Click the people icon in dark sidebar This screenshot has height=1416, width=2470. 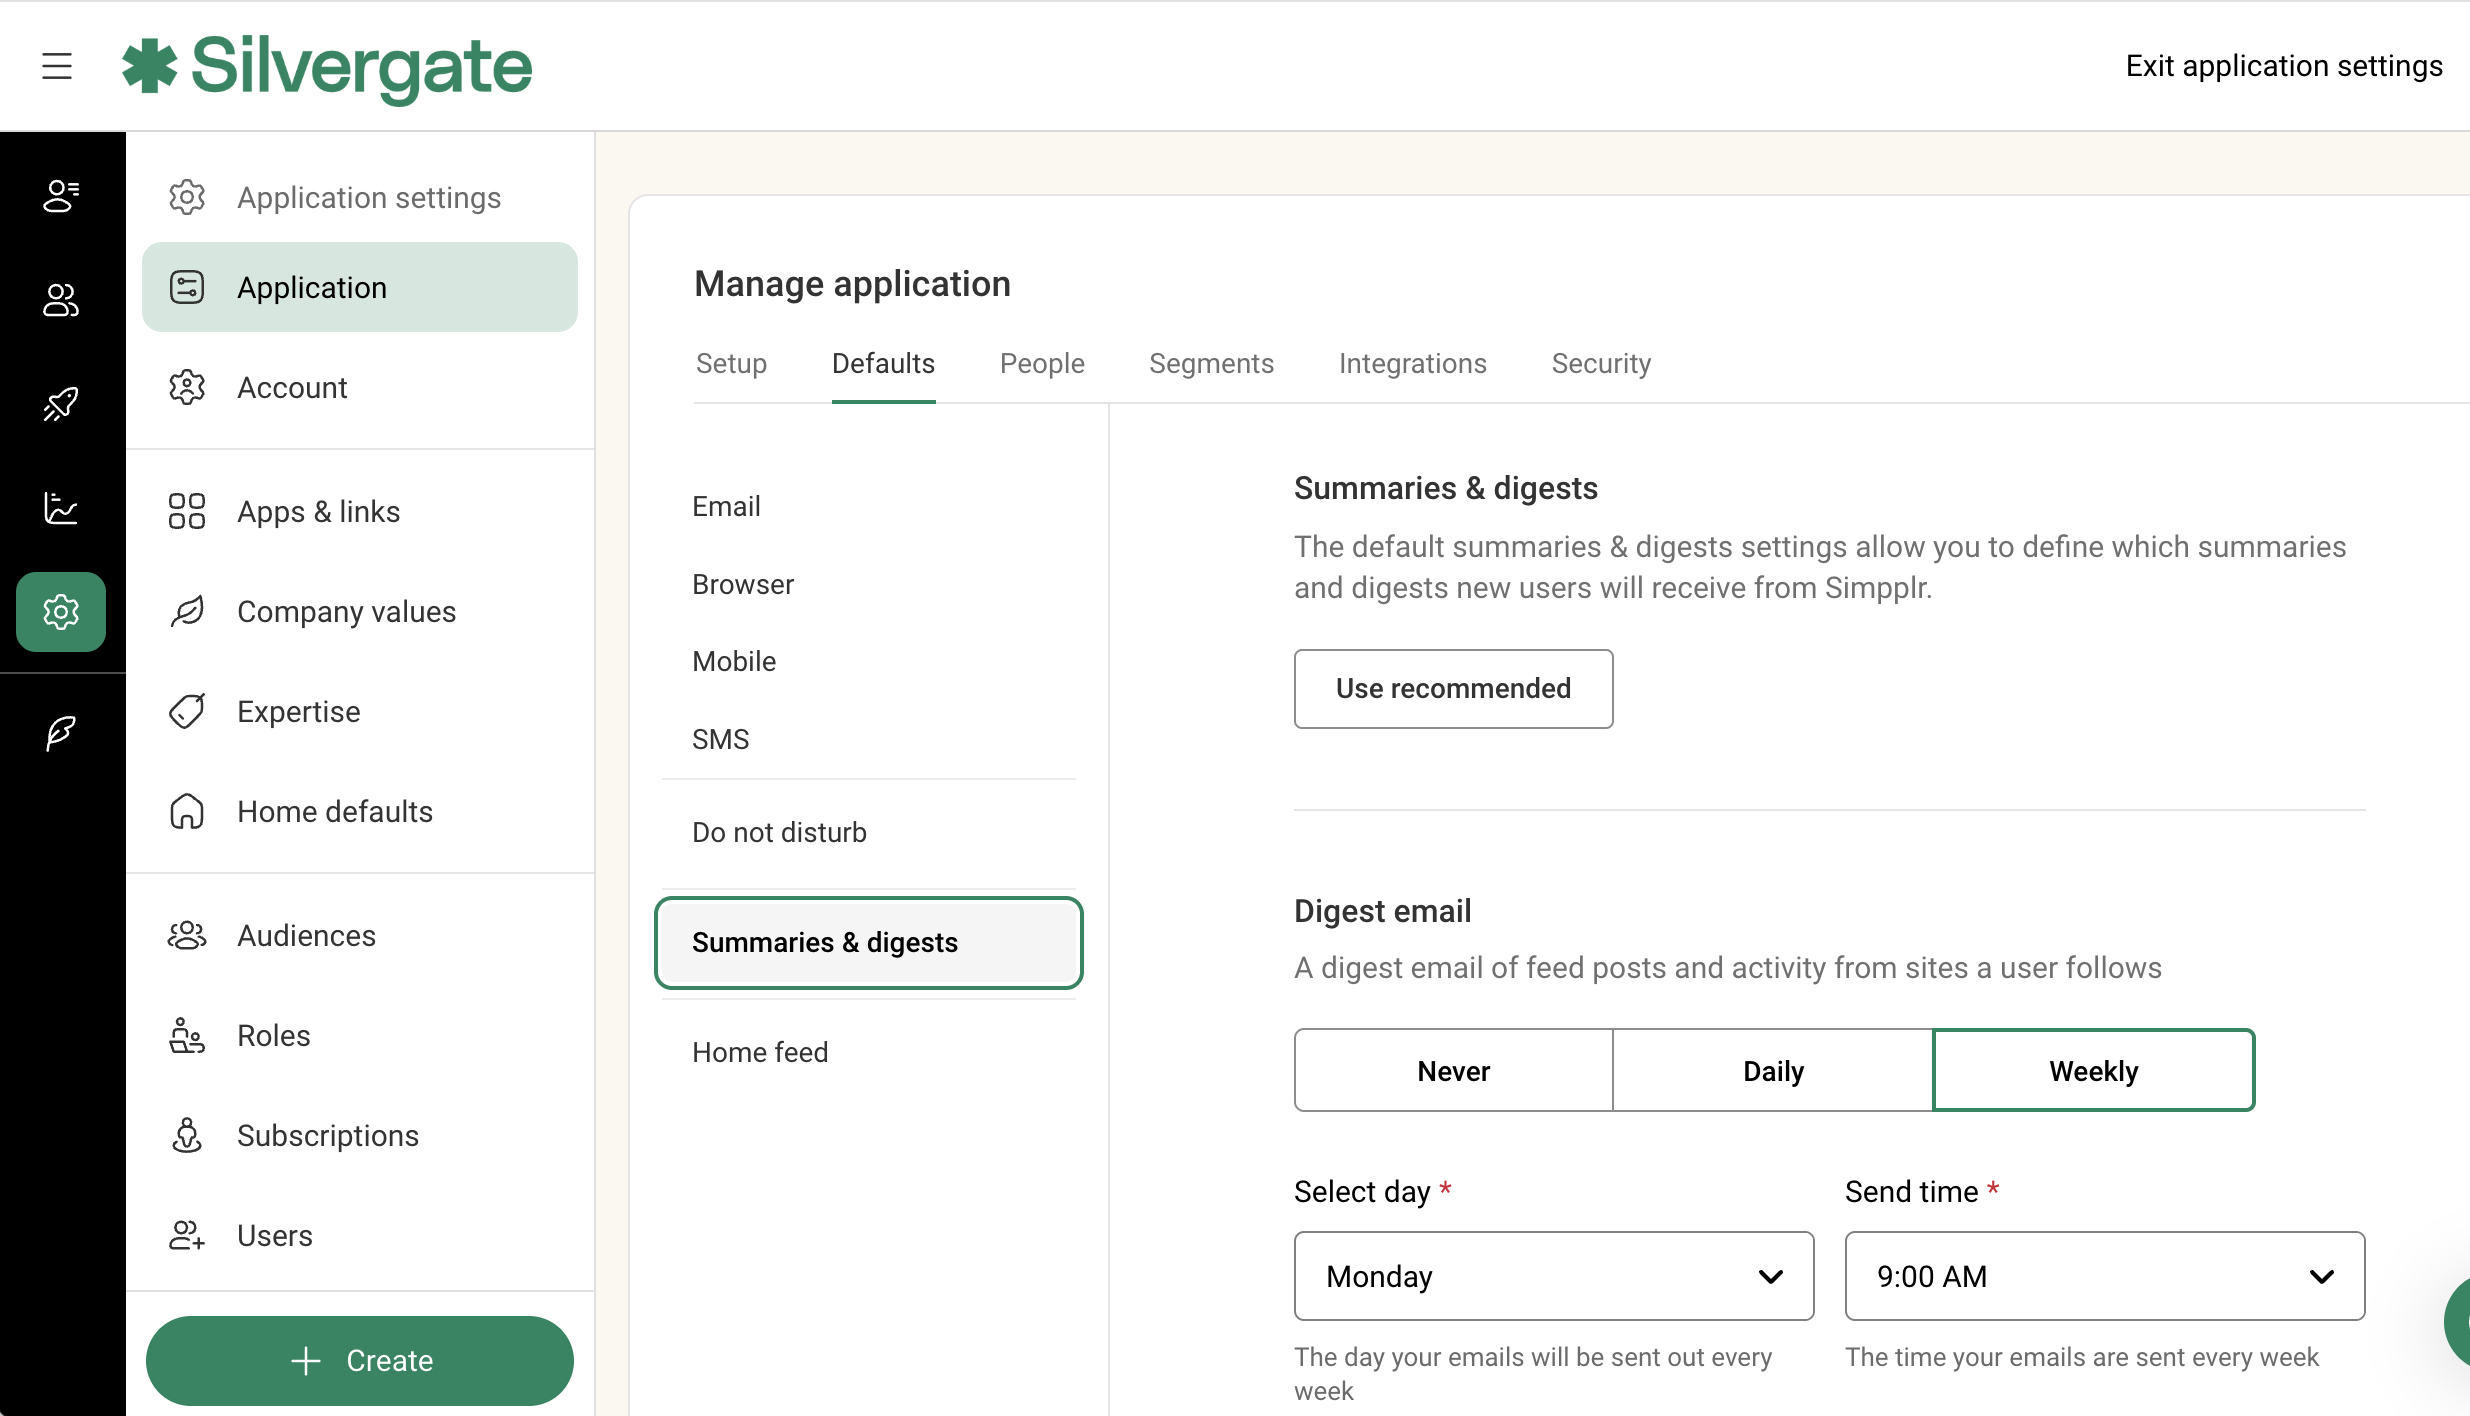tap(61, 300)
